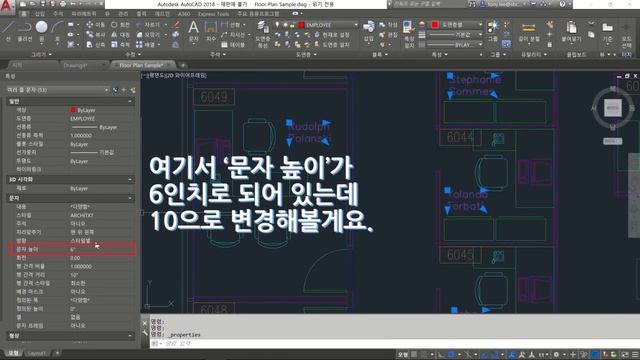
Task: Click the Leader (지시선) tool
Action: (233, 35)
